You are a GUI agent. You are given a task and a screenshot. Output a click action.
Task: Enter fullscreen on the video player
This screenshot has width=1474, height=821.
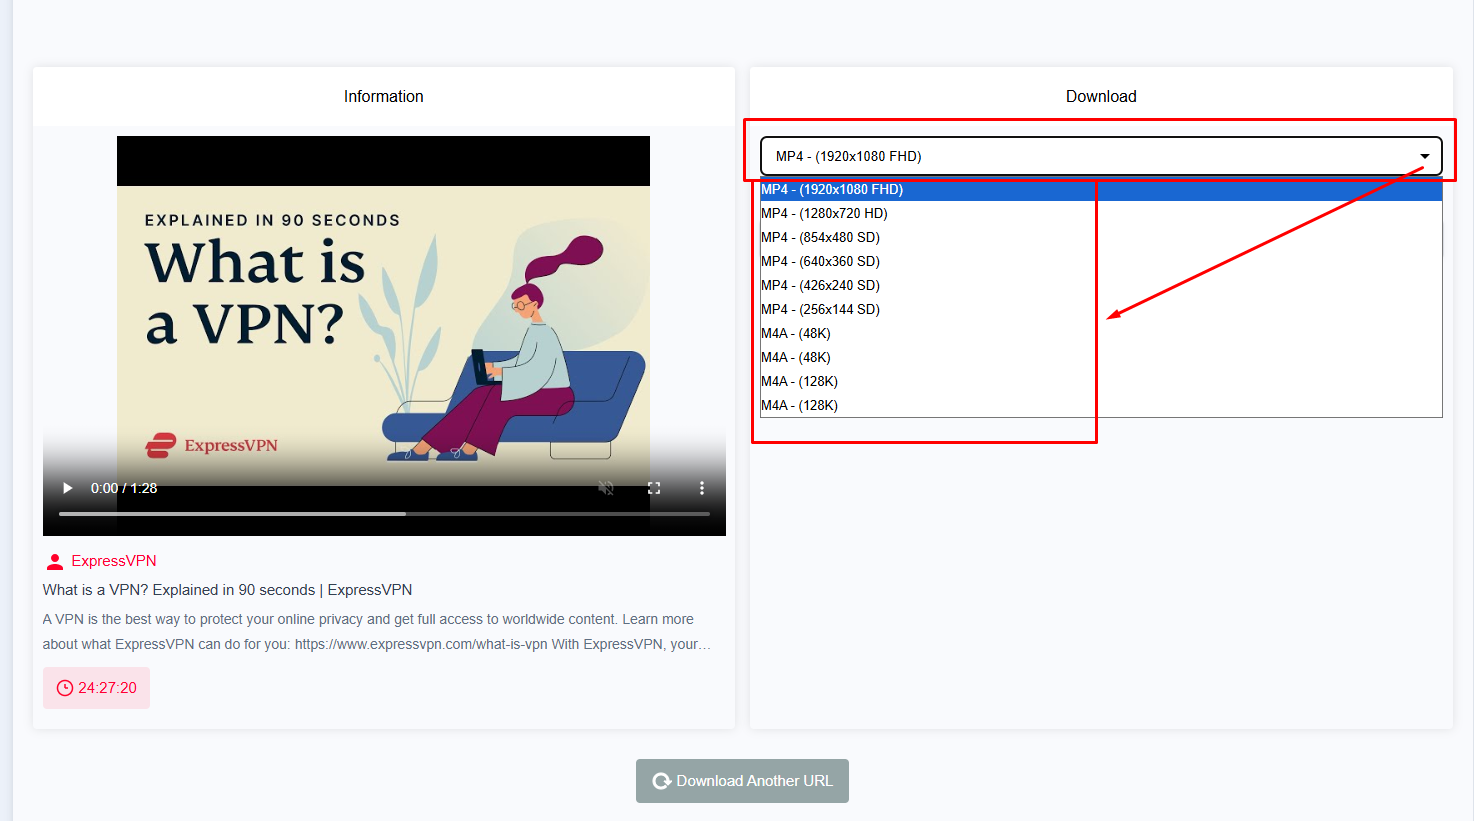[x=654, y=488]
